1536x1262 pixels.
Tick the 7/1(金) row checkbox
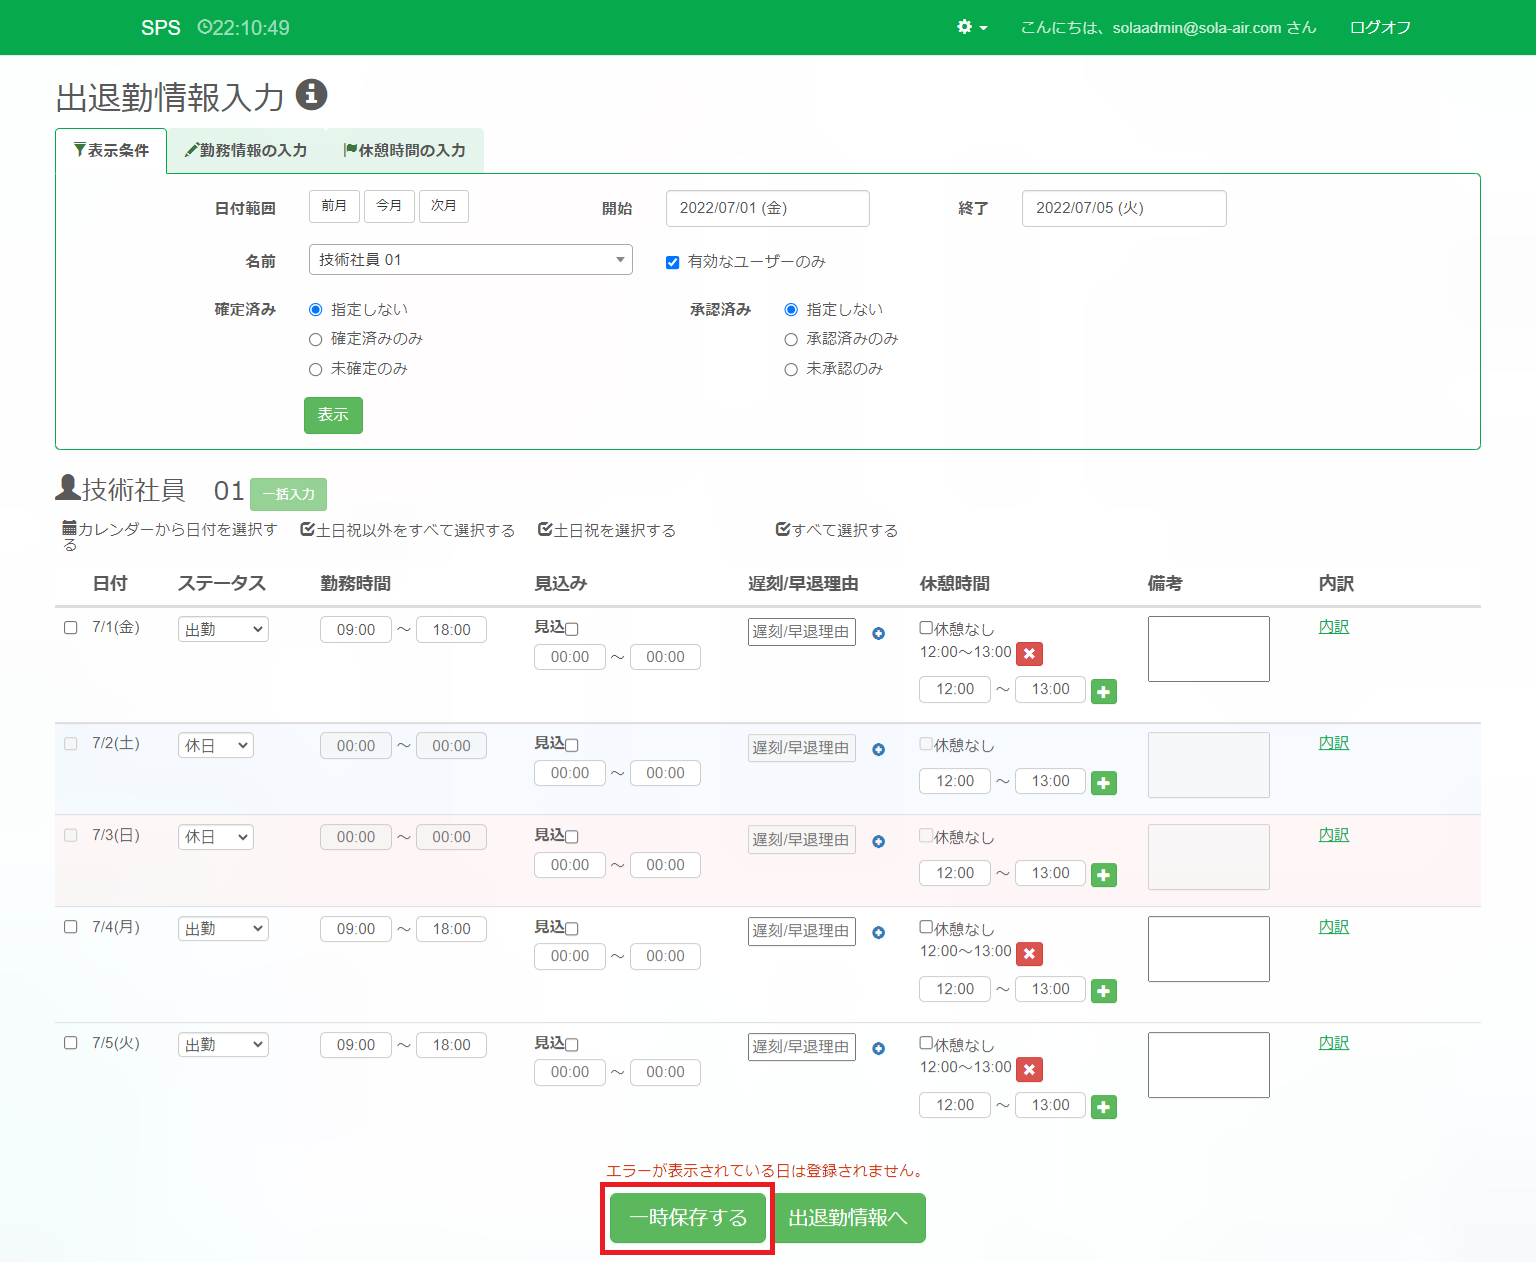pos(71,628)
